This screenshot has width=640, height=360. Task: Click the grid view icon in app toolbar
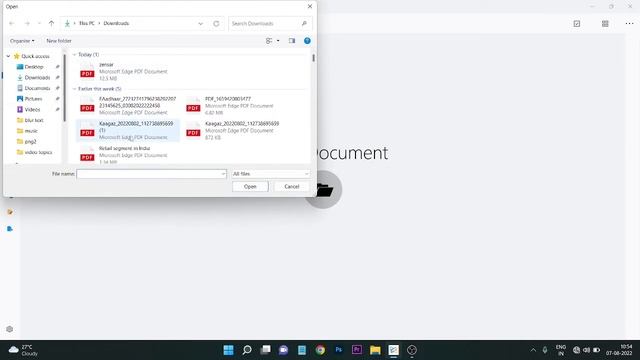(x=605, y=24)
